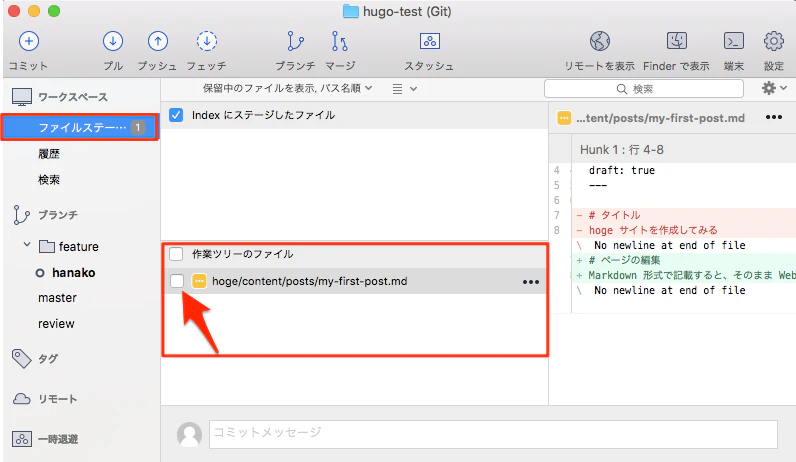
Task: Click the pending count badge 1 on ファイルステータス
Action: coord(137,127)
